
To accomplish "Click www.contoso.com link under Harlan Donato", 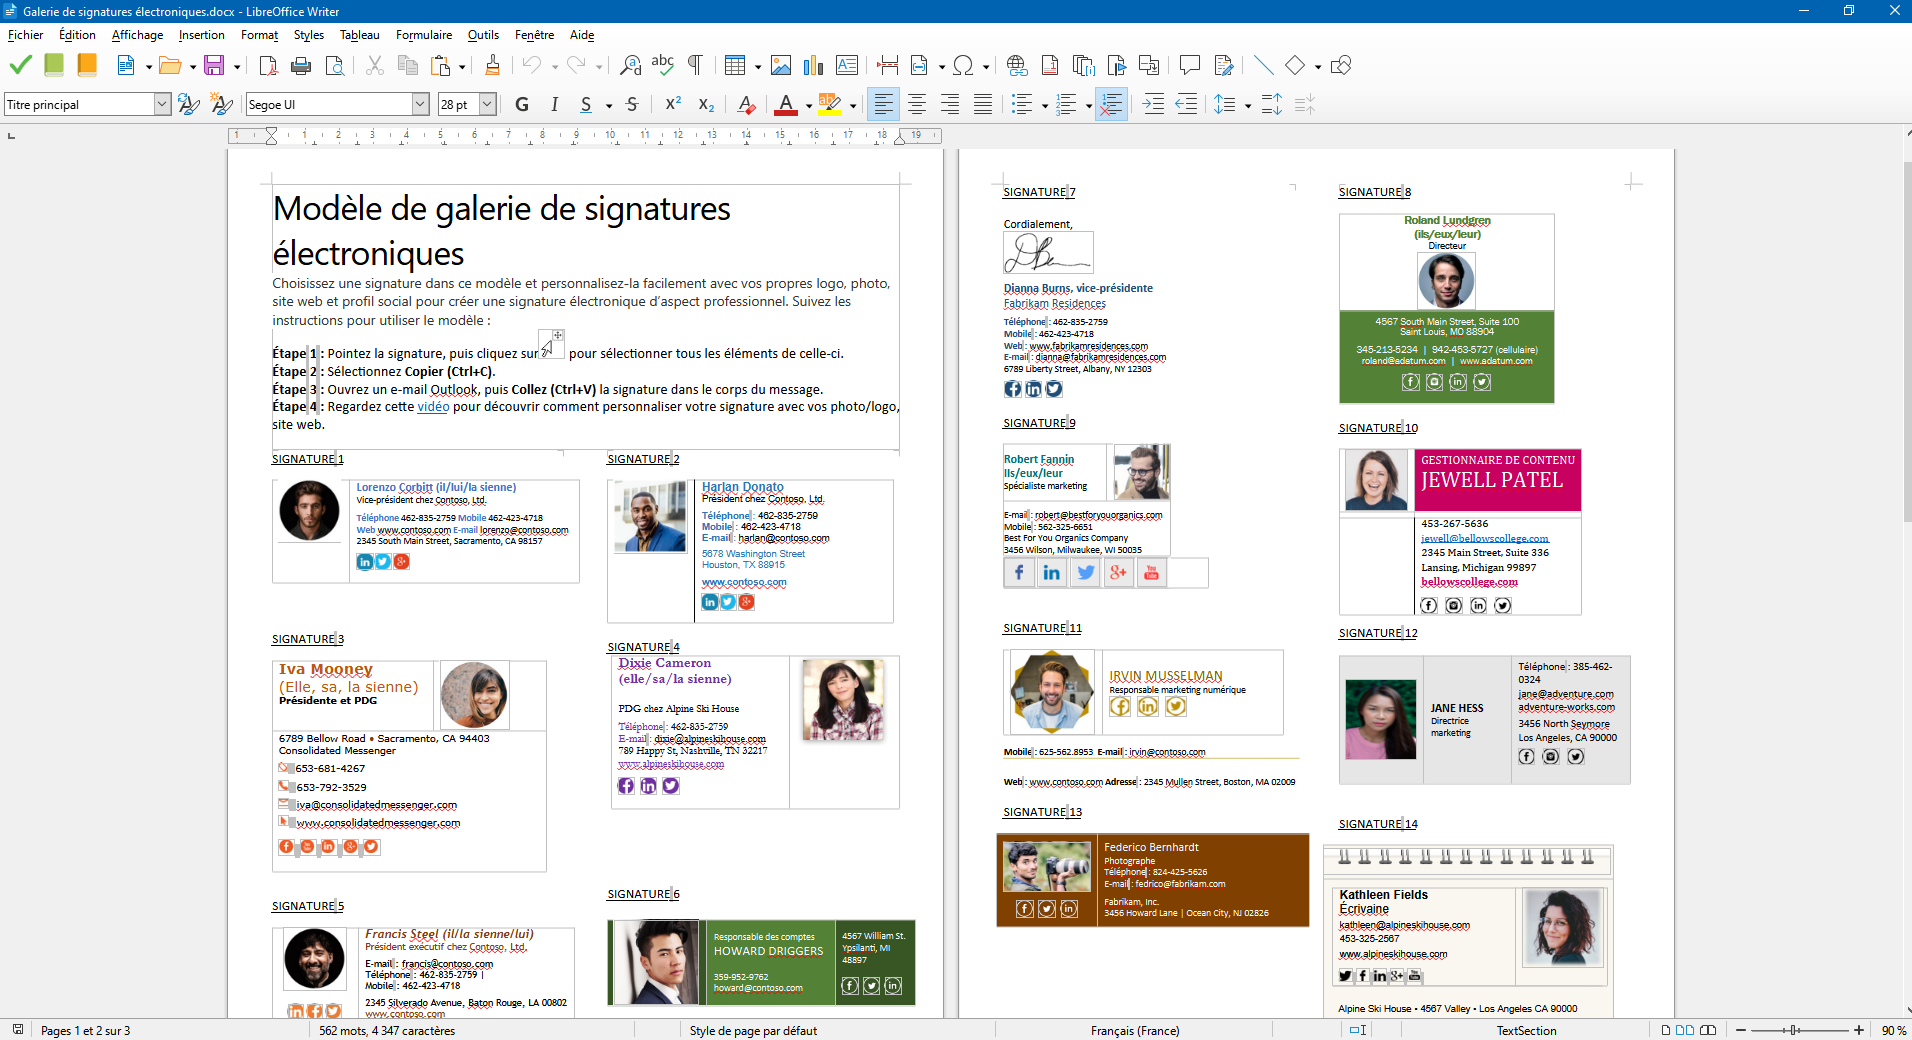I will (744, 582).
